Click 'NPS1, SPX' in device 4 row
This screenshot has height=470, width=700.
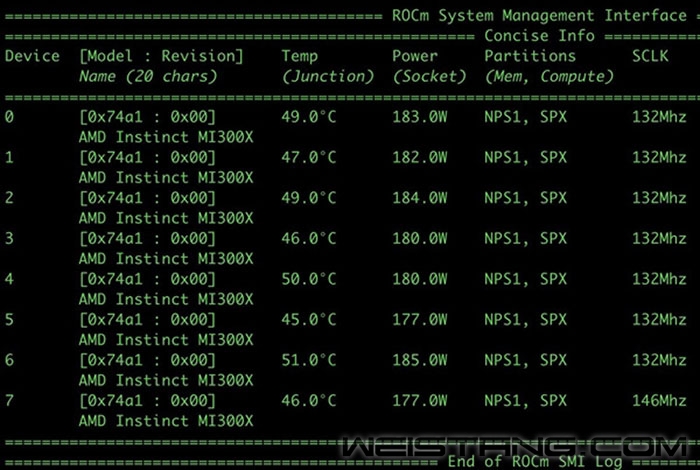525,279
